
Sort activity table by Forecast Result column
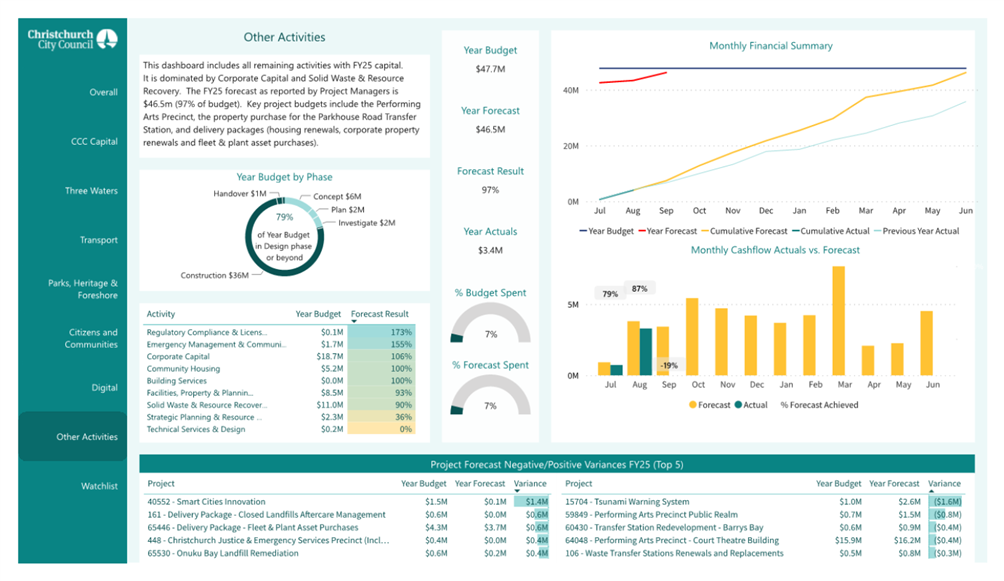(380, 314)
